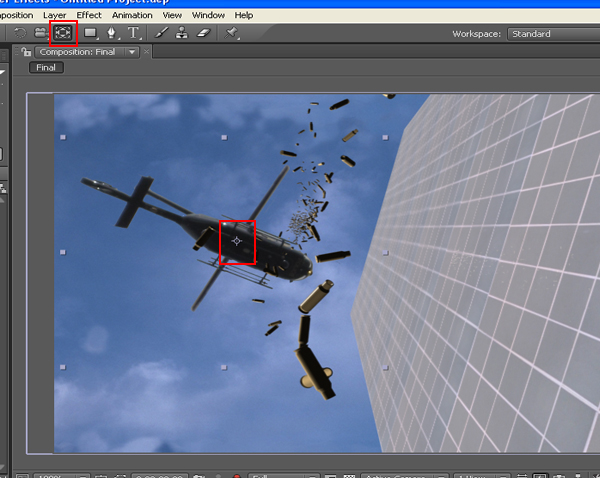Select the Brush tool
The height and width of the screenshot is (478, 600).
[x=161, y=33]
